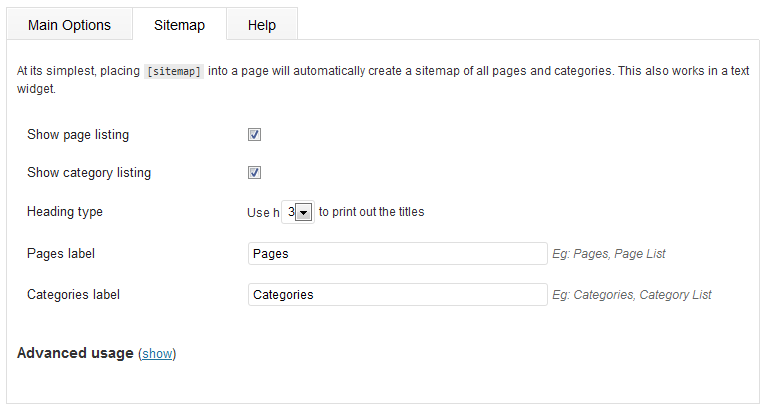Click the "Heading type" row label
This screenshot has width=767, height=409.
65,212
